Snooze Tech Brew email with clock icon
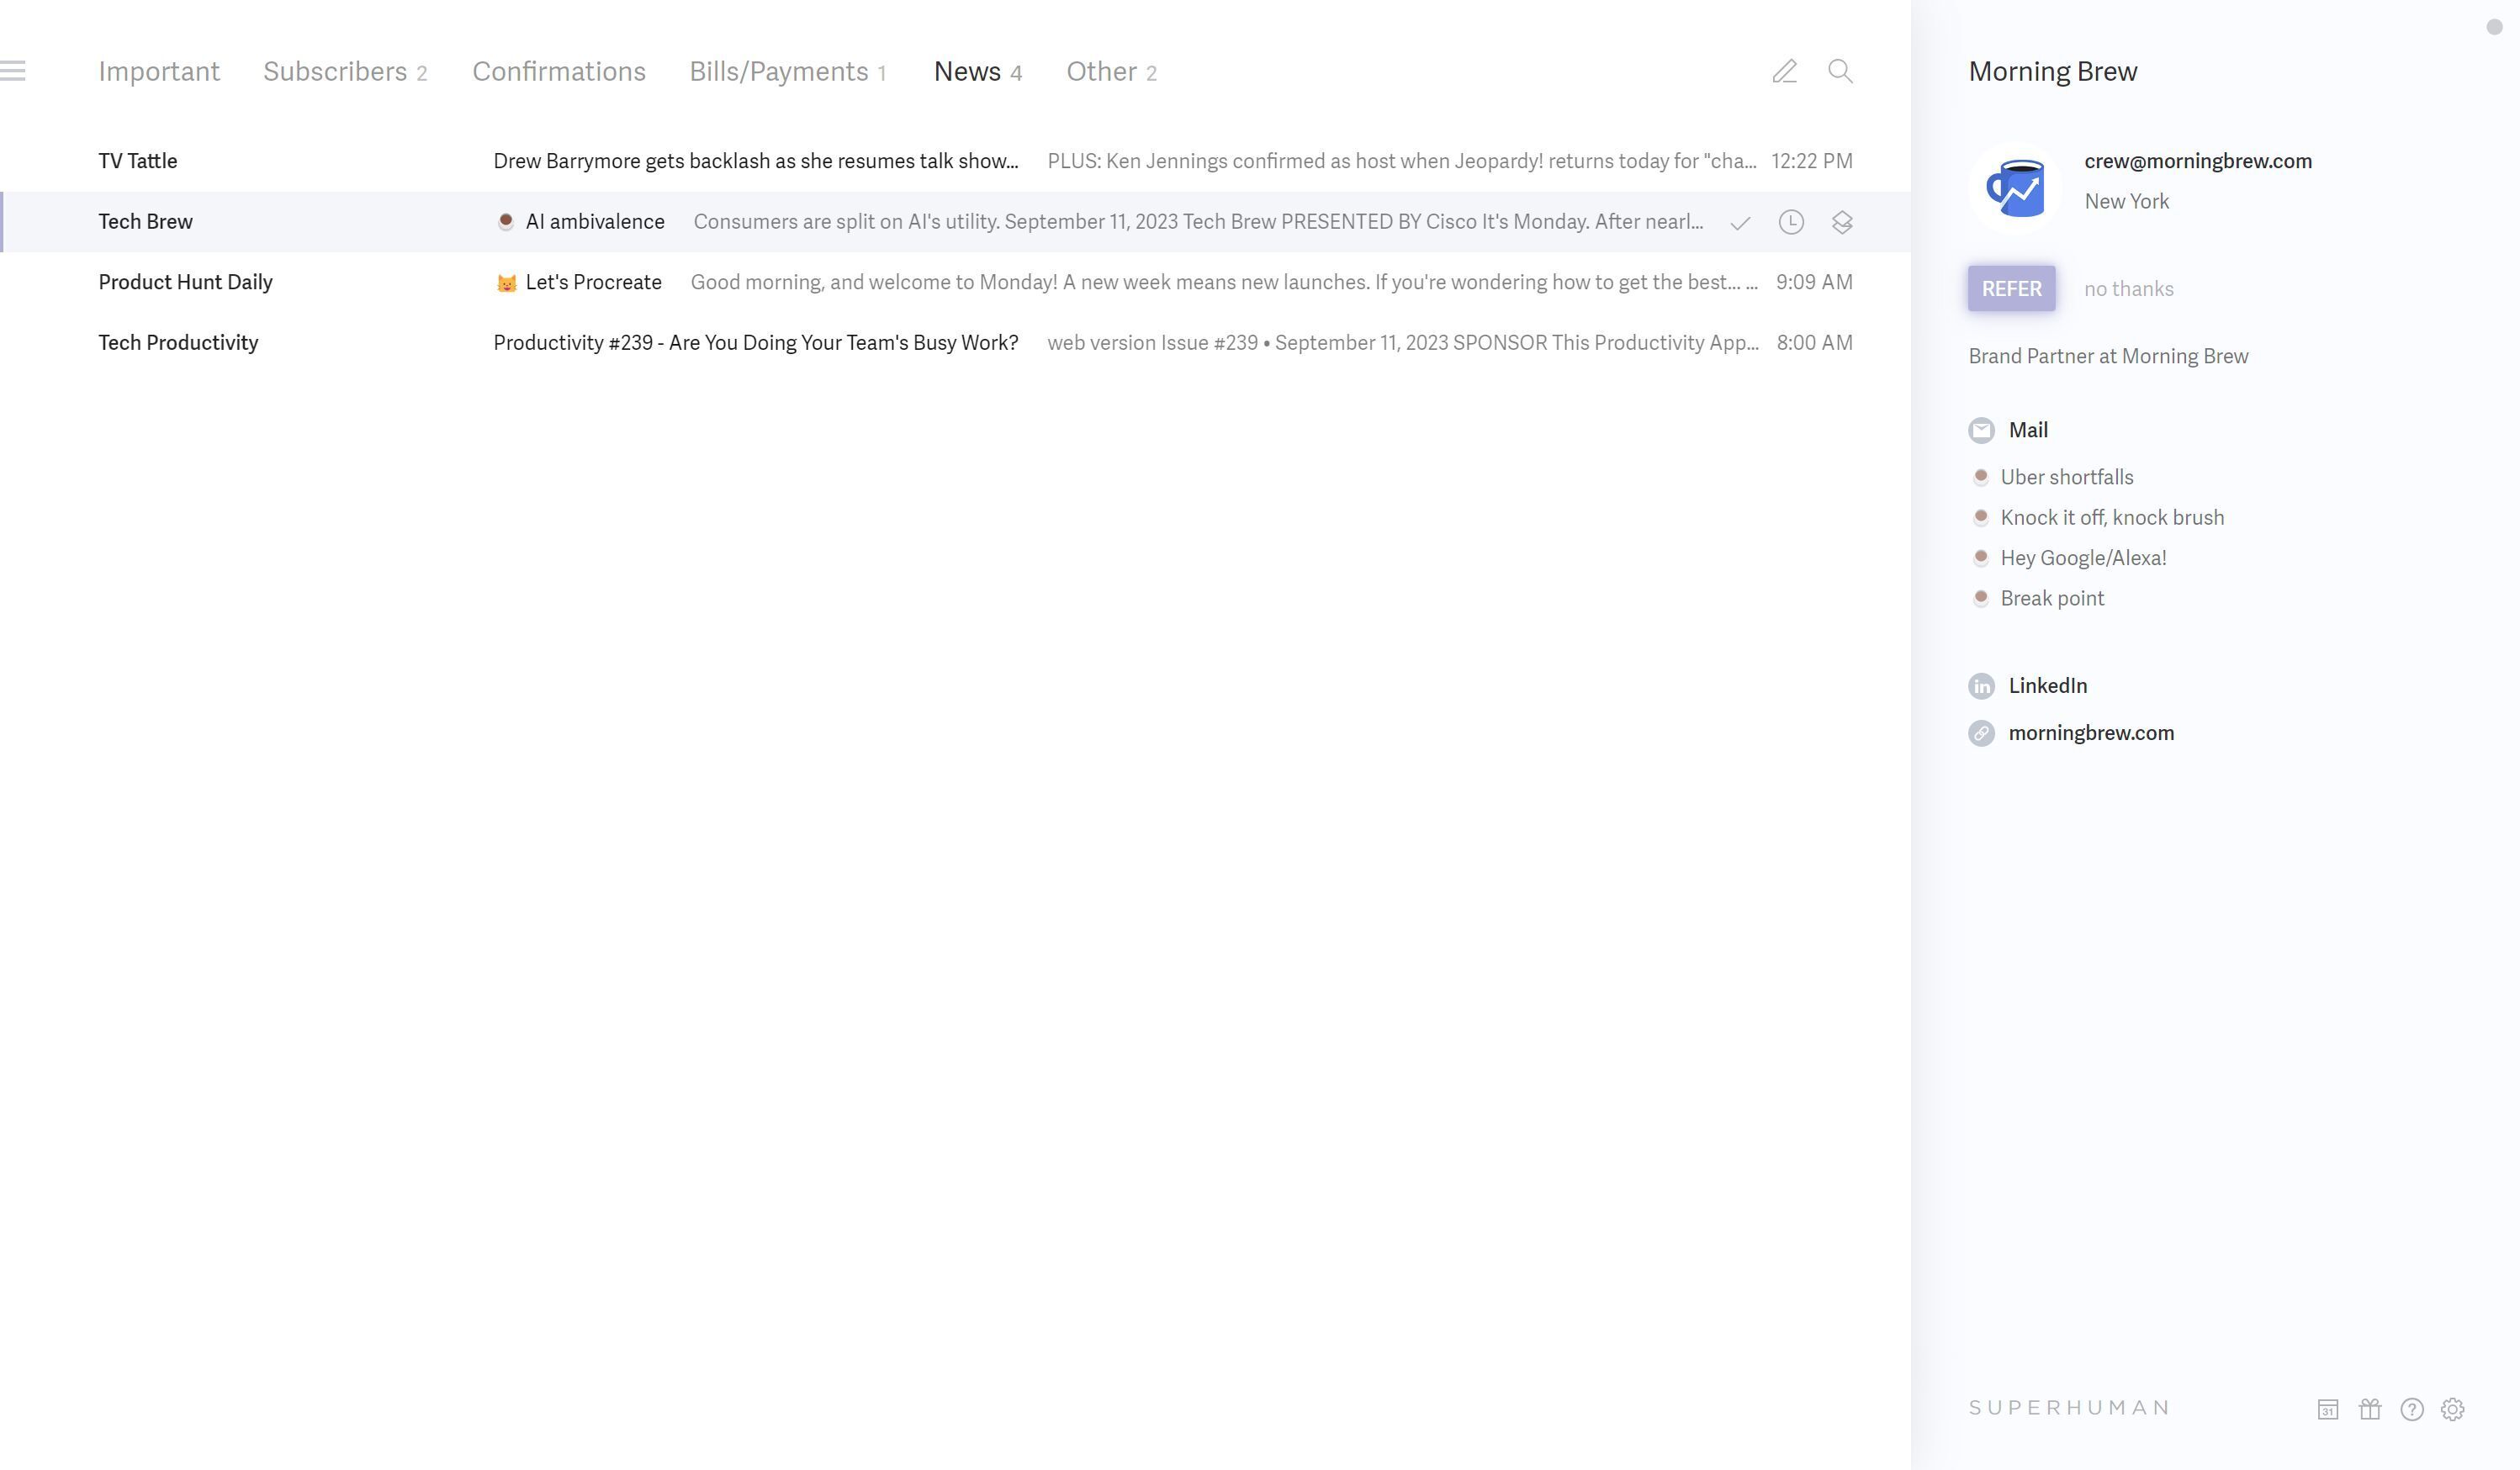 point(1791,222)
